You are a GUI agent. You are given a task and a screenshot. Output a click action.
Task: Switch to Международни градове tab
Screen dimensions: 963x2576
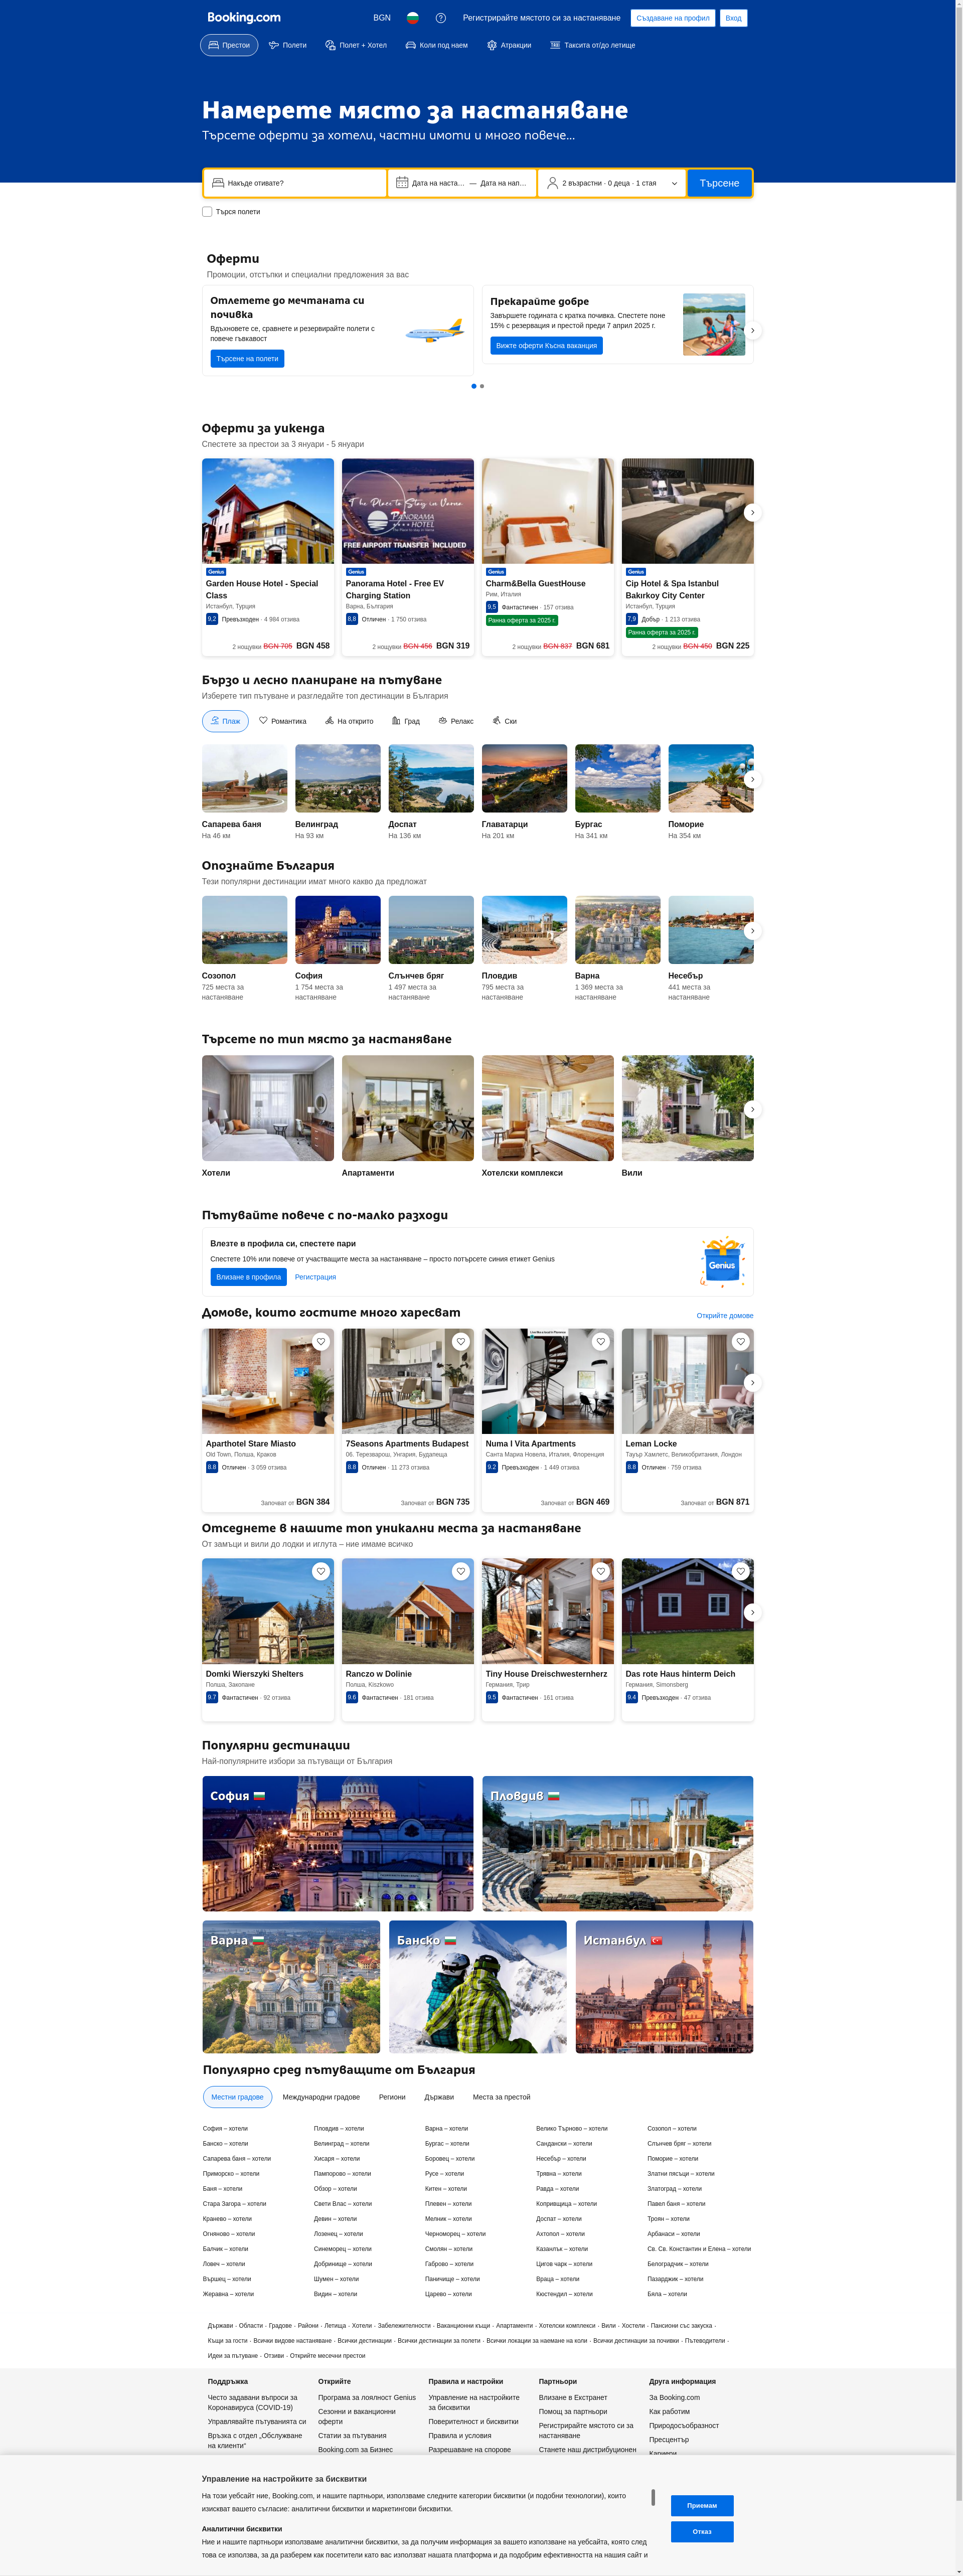tap(321, 2097)
